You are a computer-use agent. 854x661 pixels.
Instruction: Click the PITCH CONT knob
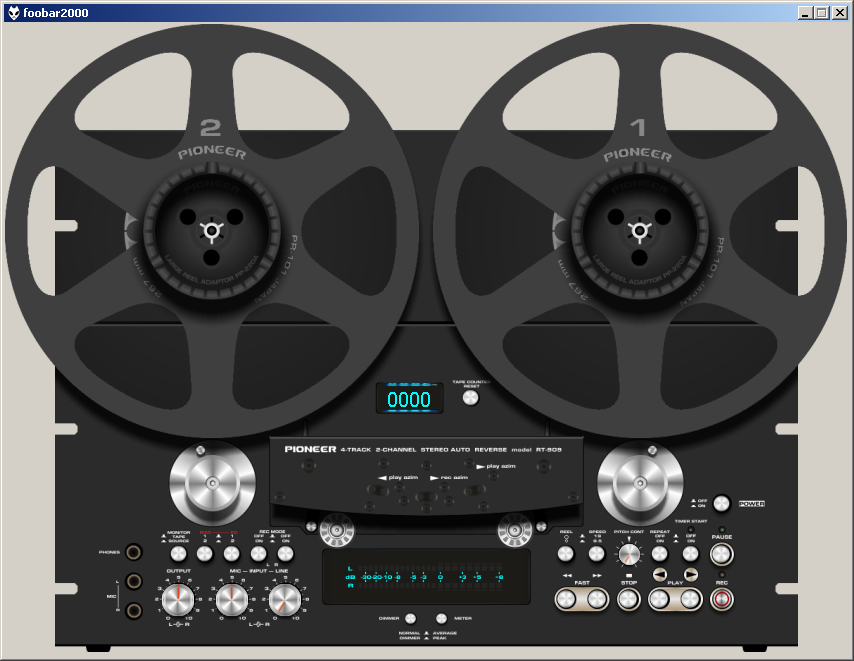628,553
